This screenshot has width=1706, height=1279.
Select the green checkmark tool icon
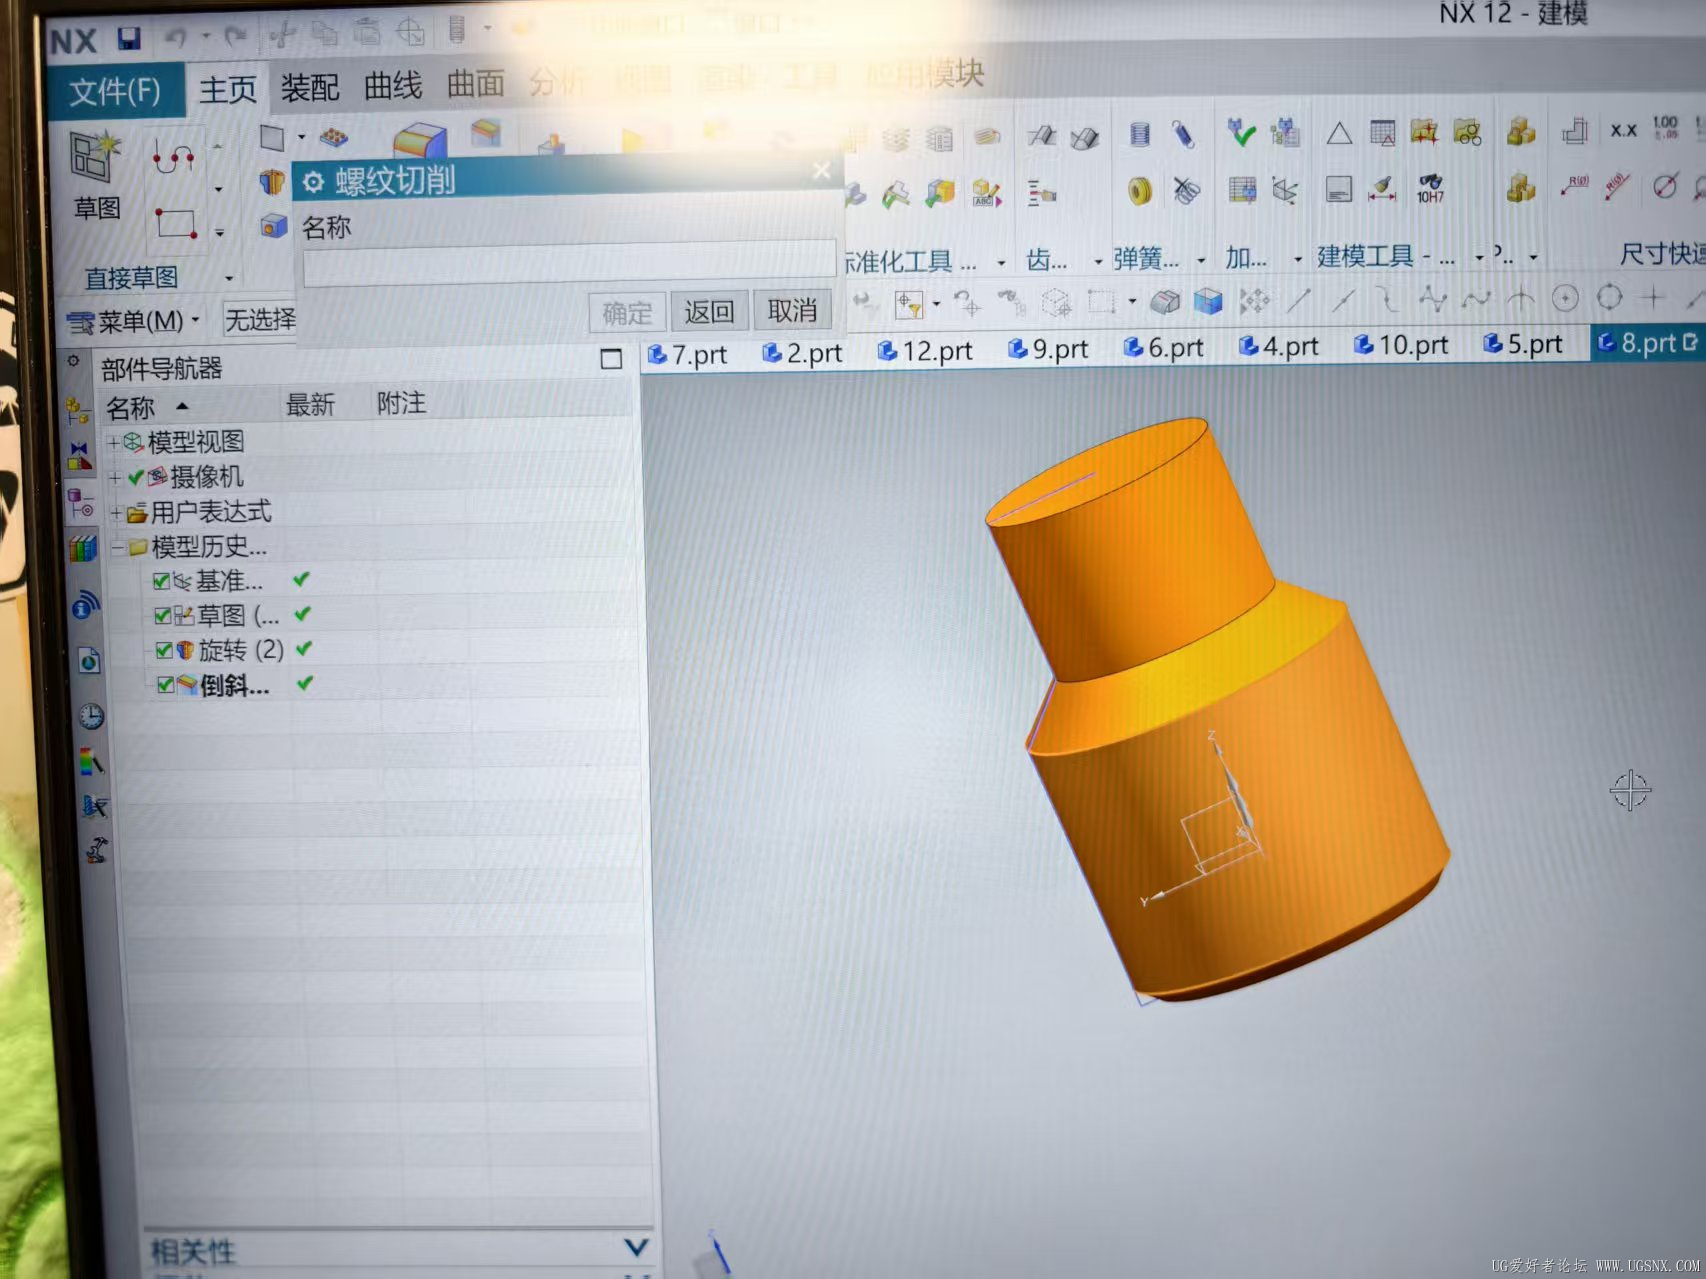[1241, 133]
